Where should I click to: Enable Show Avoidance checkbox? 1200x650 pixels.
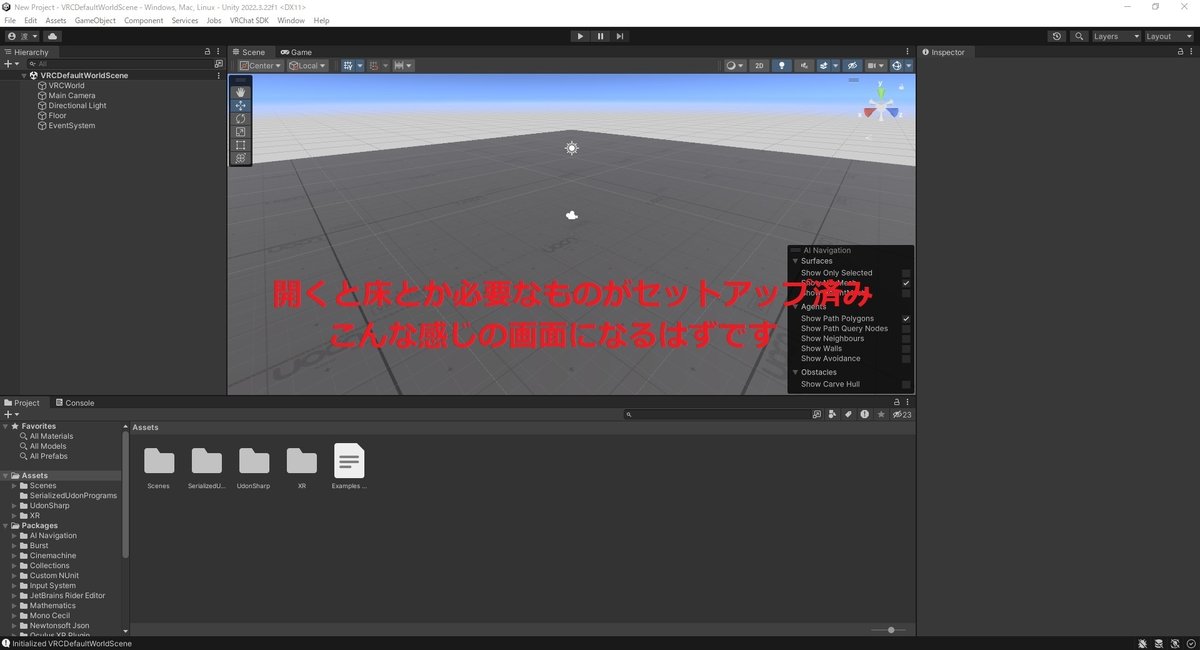coord(906,359)
